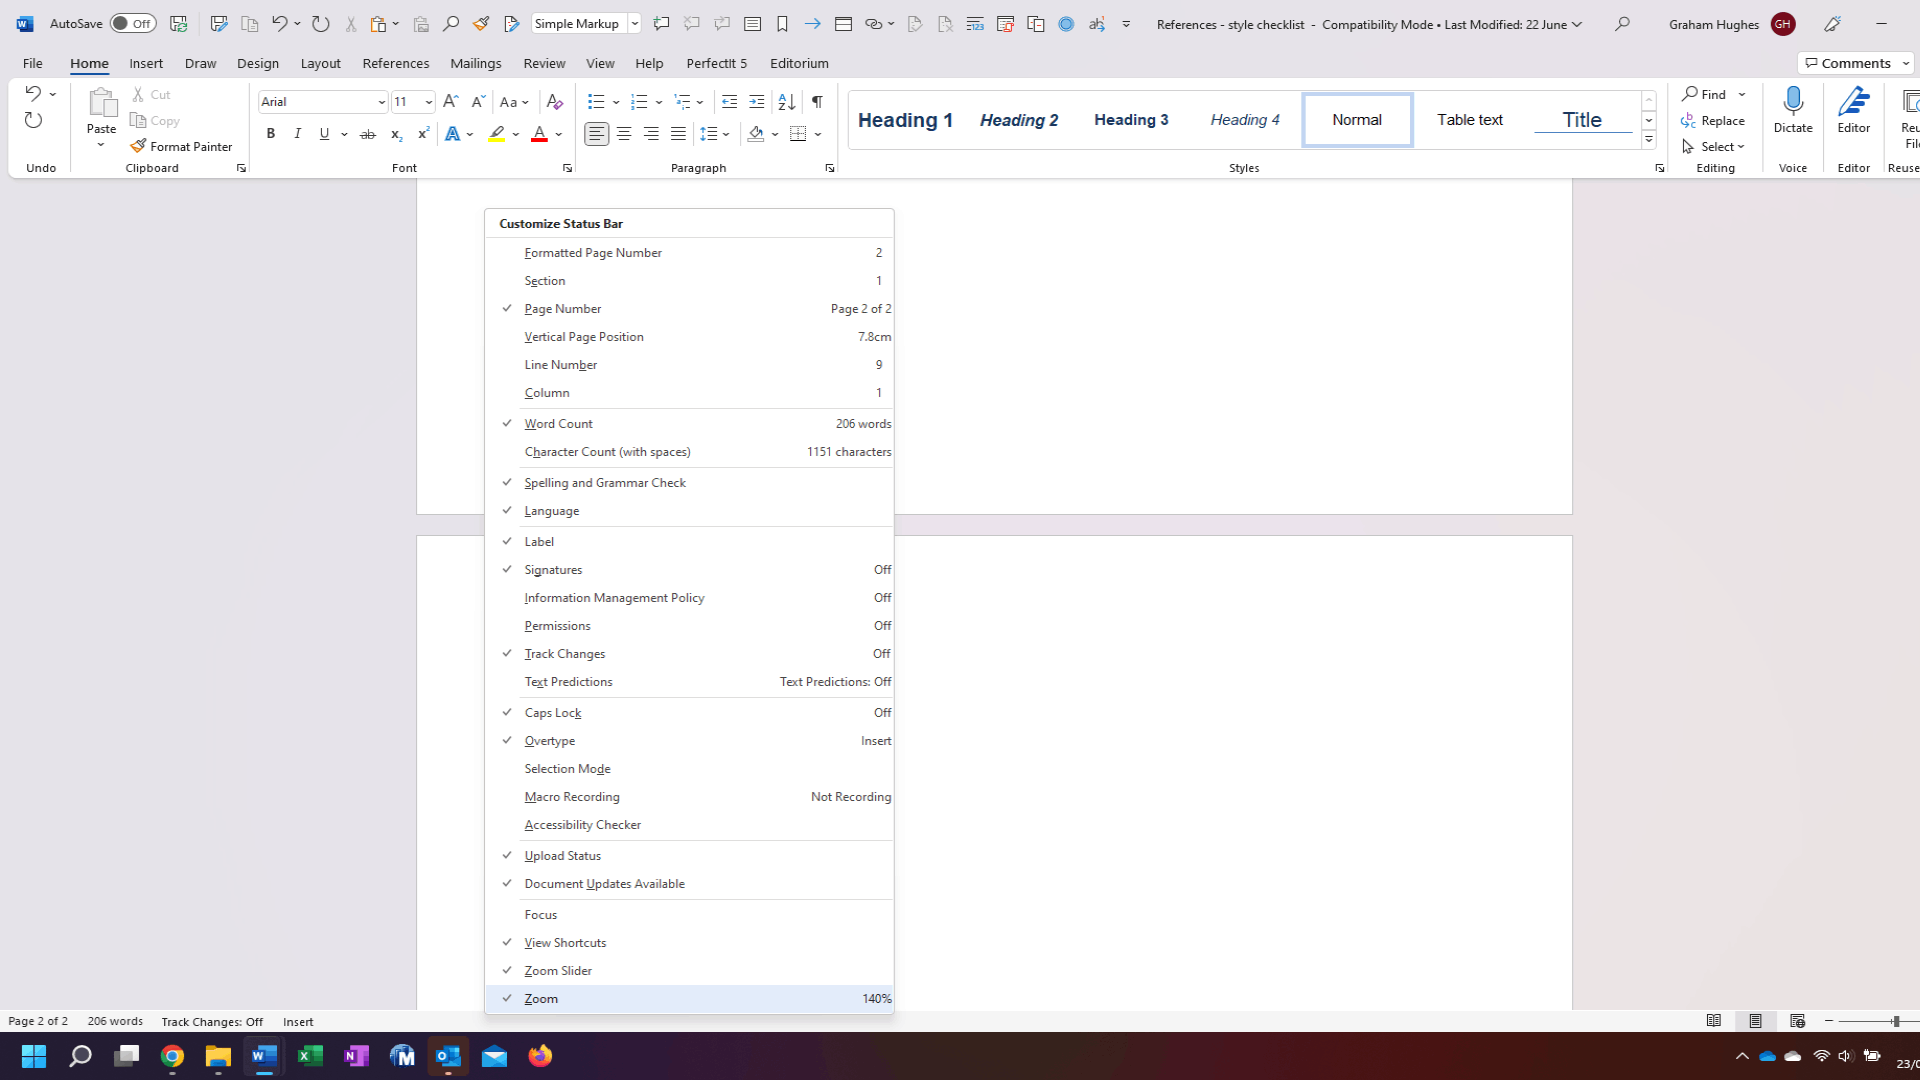Click the Comments button

1856,63
